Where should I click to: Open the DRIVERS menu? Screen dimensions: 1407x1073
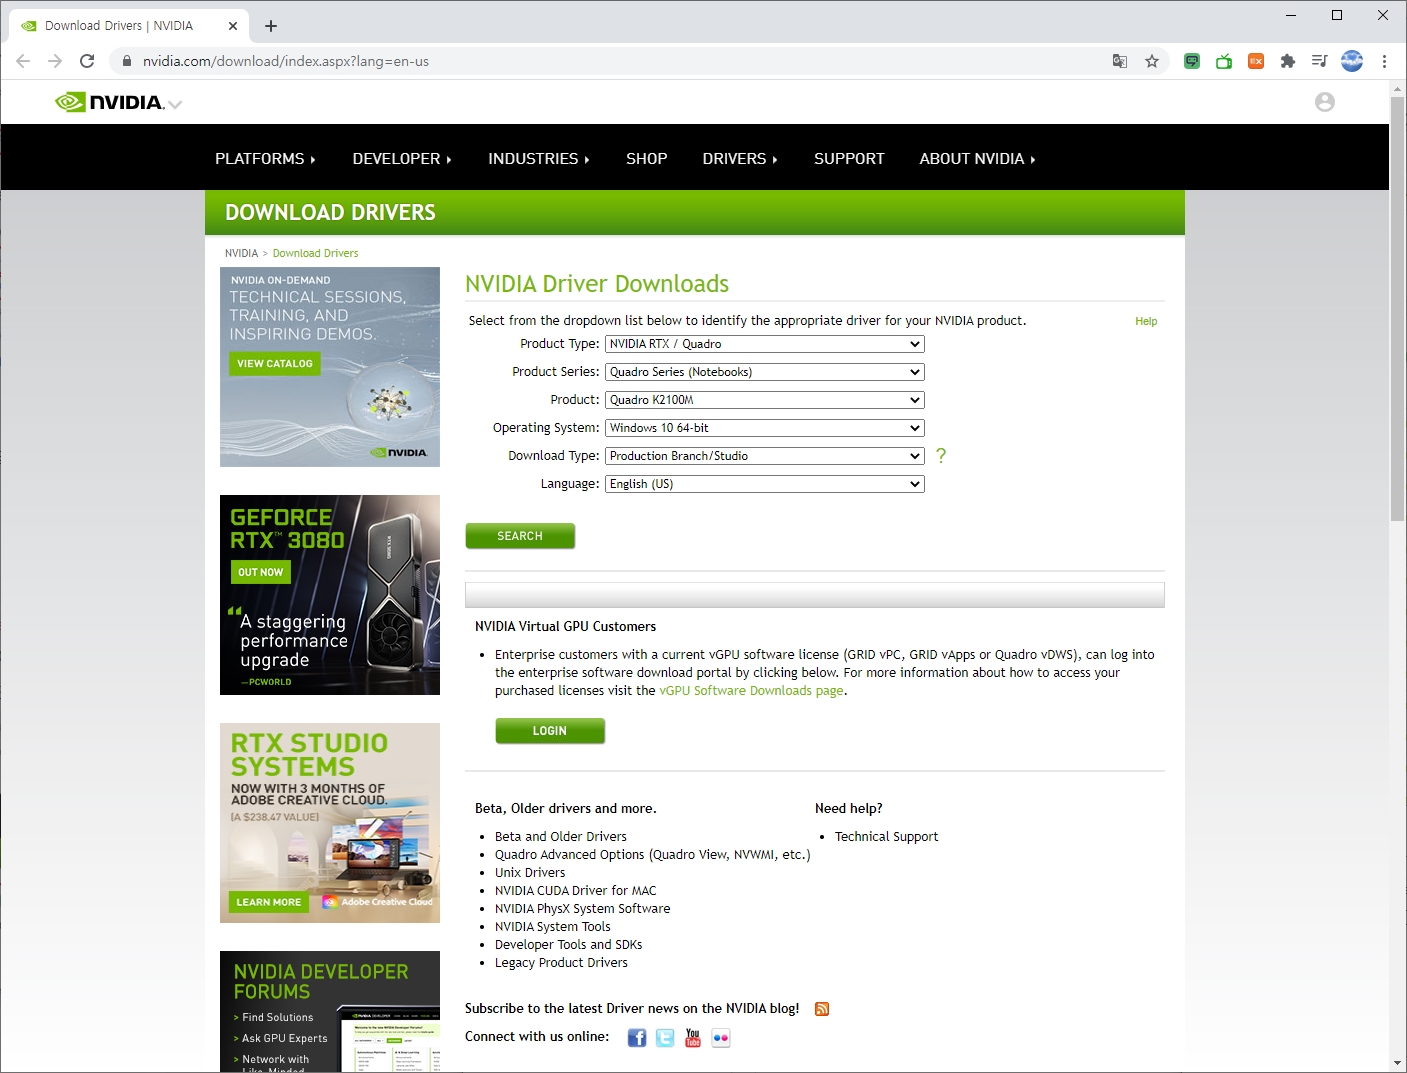tap(740, 159)
